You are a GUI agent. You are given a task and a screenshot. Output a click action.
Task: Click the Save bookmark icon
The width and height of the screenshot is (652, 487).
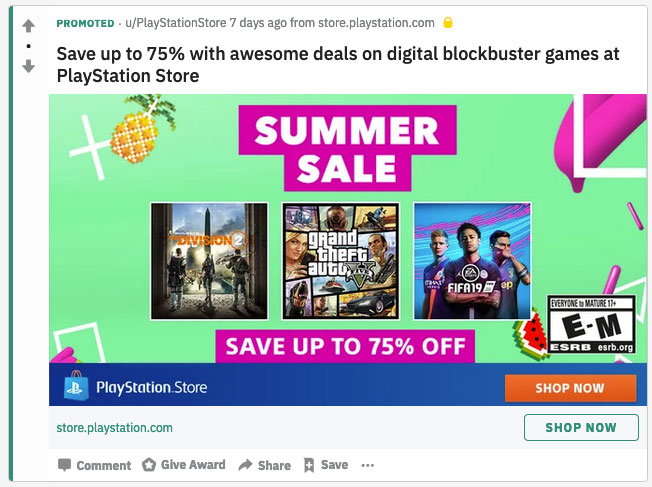point(309,465)
